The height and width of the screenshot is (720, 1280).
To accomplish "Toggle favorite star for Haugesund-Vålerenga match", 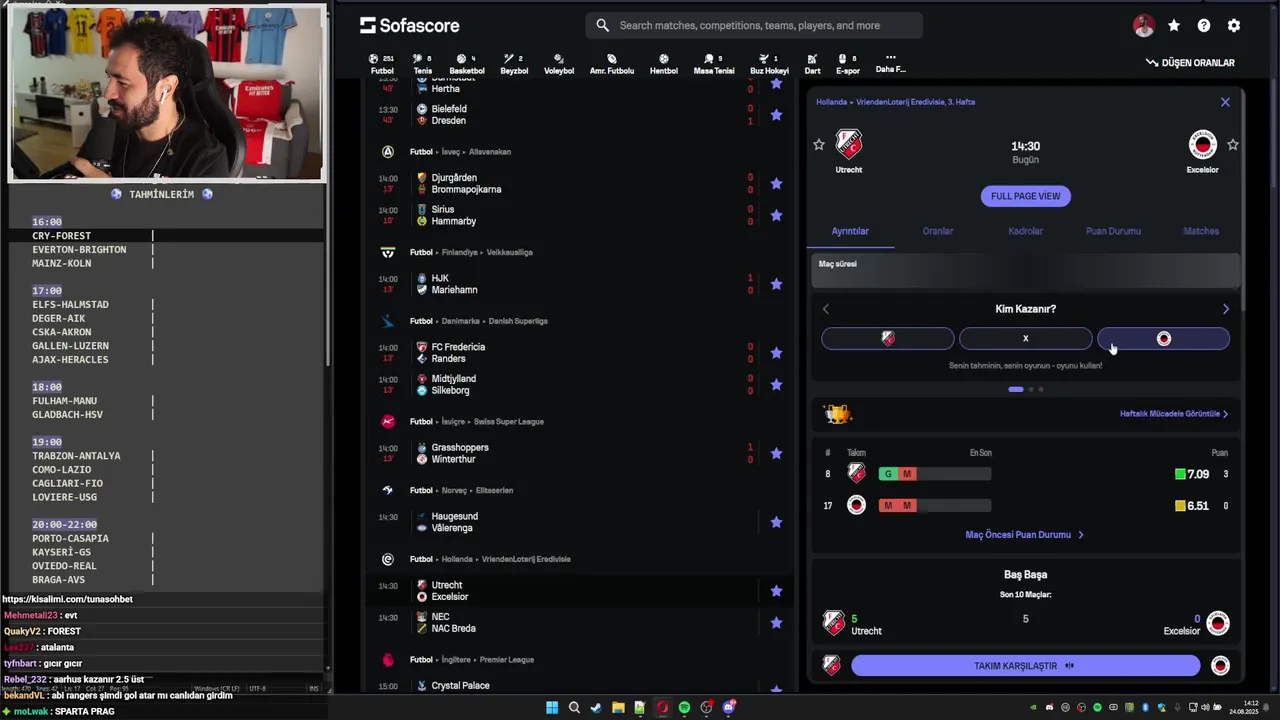I will click(x=776, y=522).
